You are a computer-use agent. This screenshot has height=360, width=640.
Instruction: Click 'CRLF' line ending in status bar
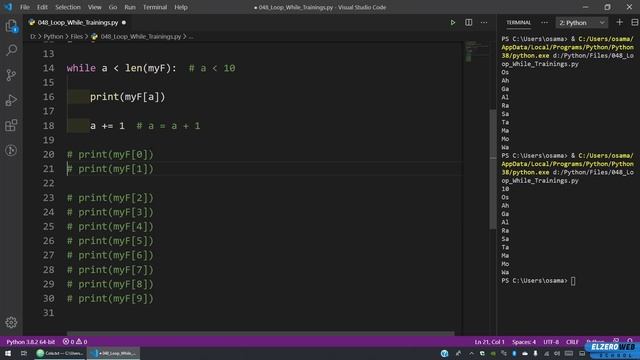(x=572, y=342)
